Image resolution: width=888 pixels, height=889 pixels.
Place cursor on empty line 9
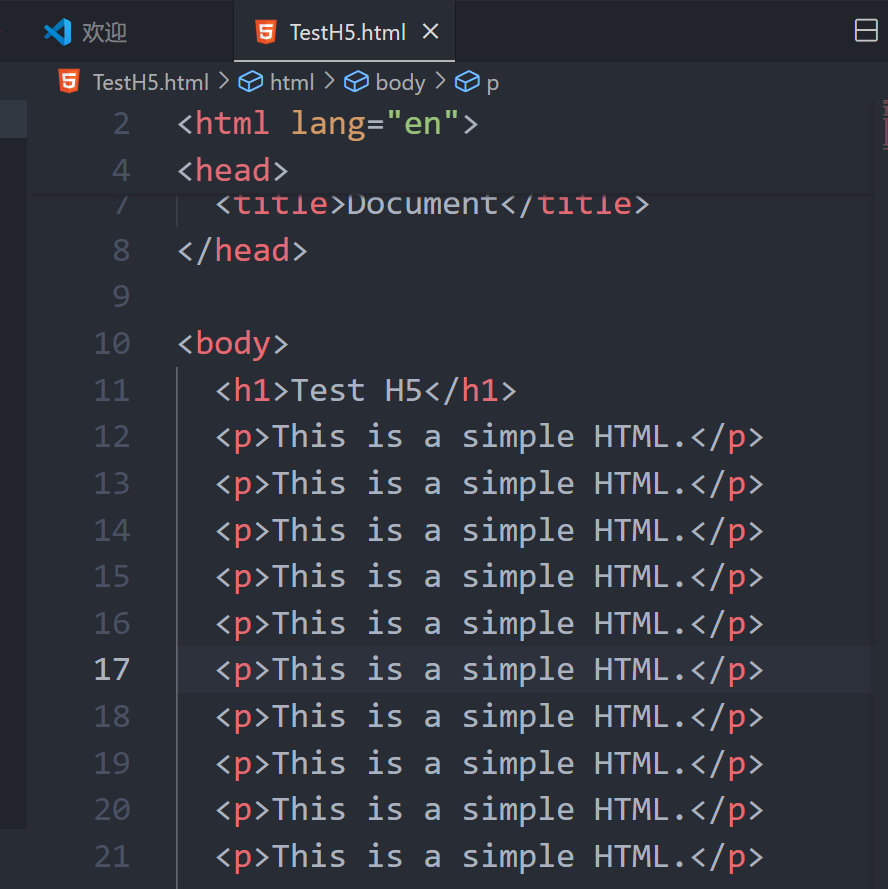click(525, 297)
